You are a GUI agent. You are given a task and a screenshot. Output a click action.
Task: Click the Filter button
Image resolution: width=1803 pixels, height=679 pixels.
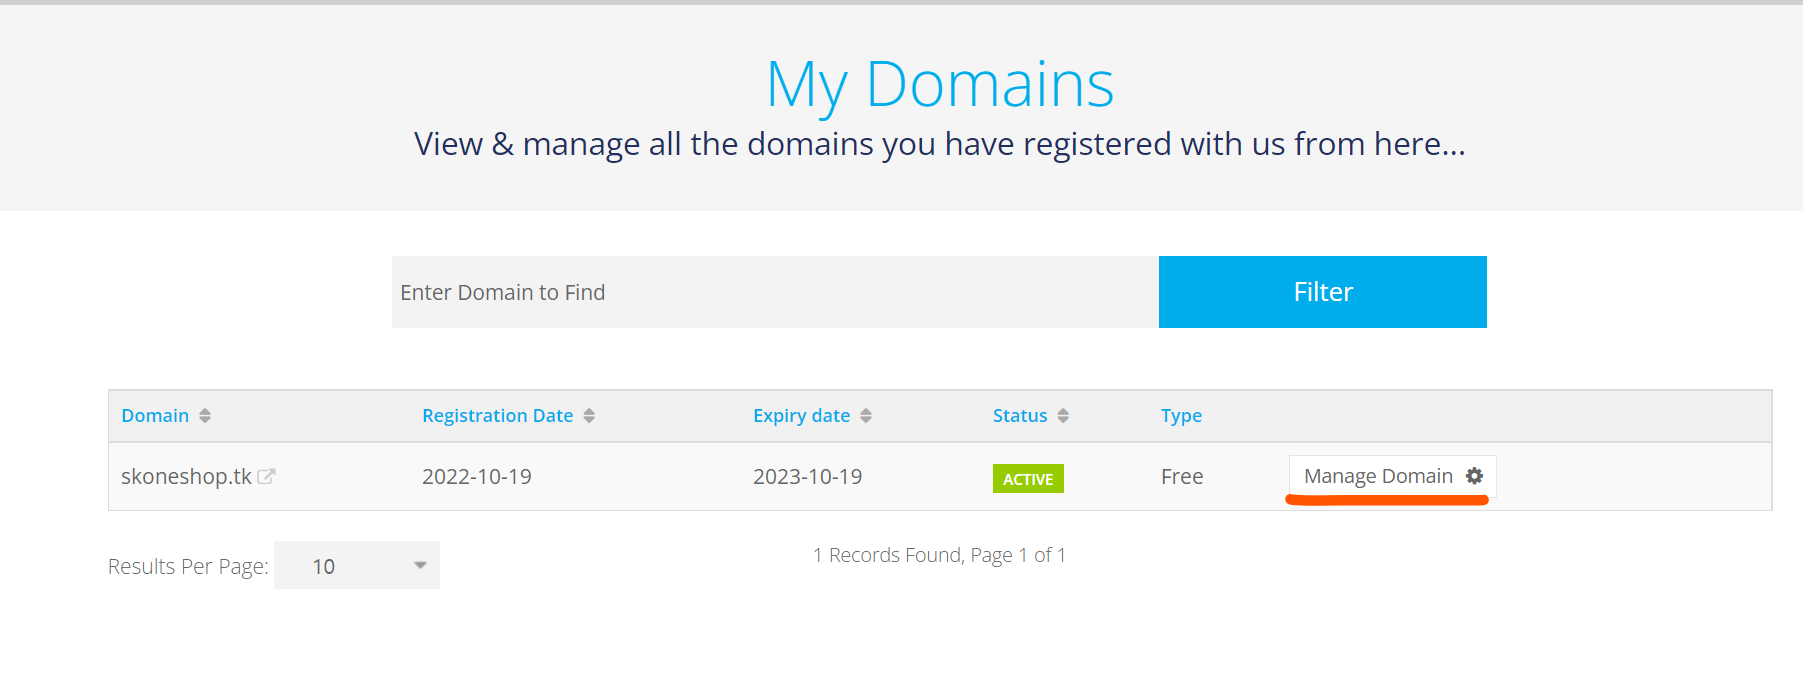click(1322, 292)
